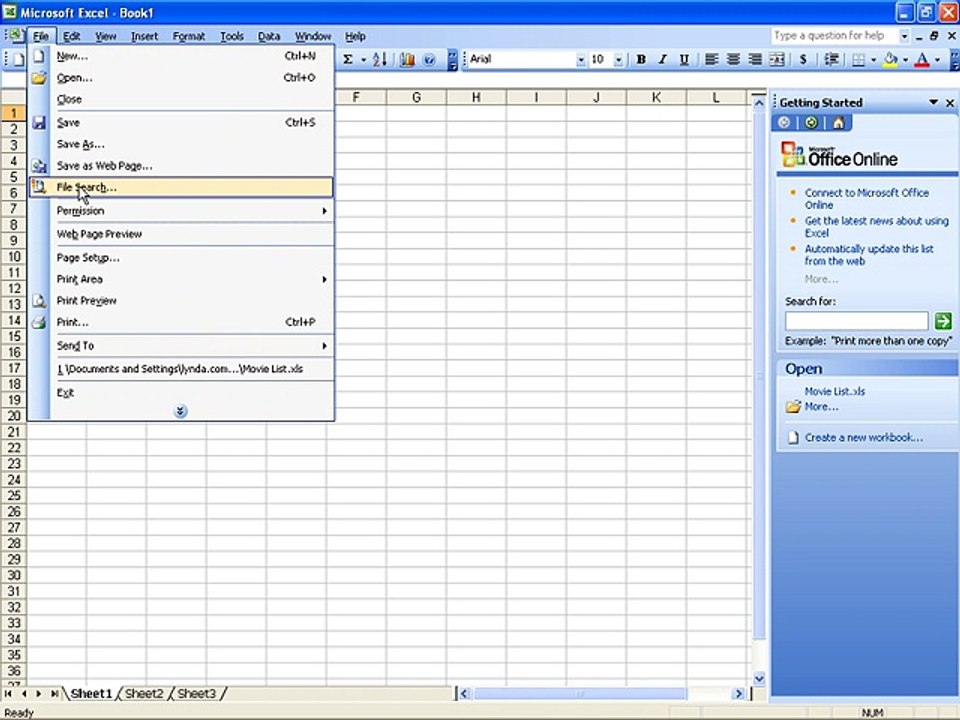Start the search with the green arrow
The height and width of the screenshot is (720, 960).
[943, 320]
